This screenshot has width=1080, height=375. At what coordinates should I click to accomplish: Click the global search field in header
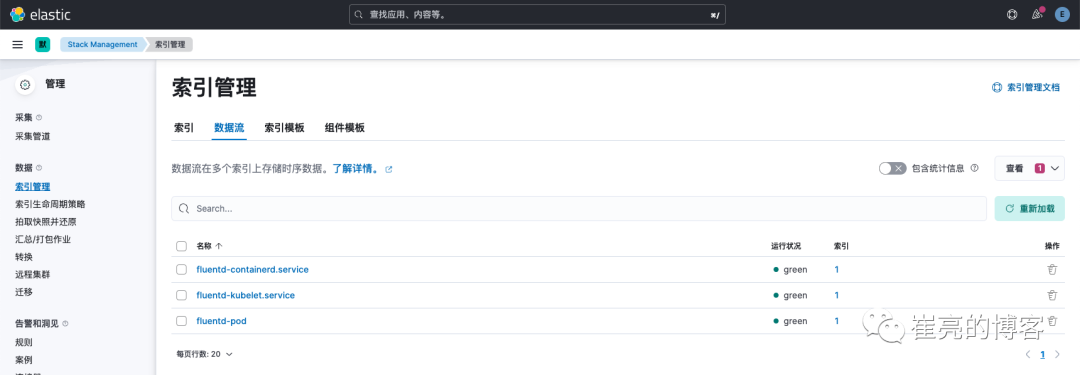point(537,14)
